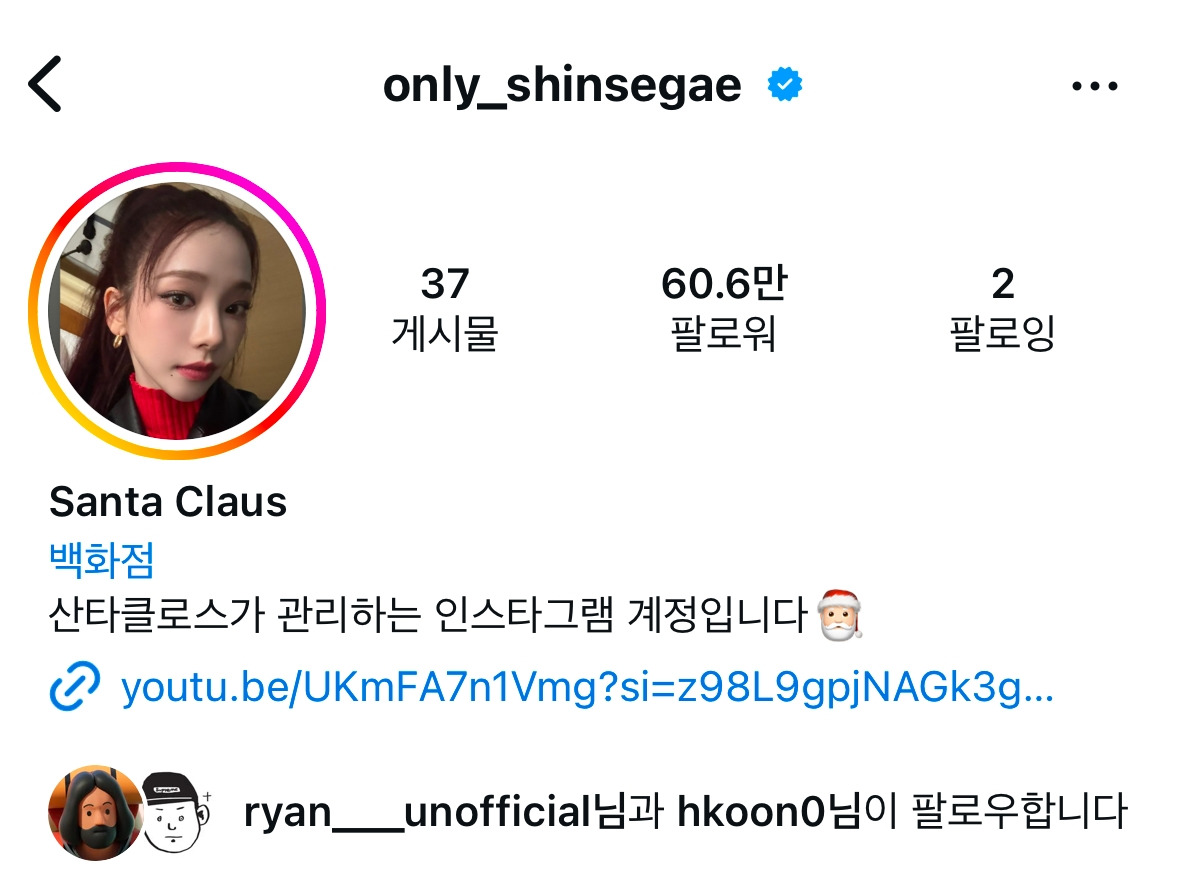Open the youtu.be link in bio
This screenshot has width=1179, height=876.
point(587,687)
